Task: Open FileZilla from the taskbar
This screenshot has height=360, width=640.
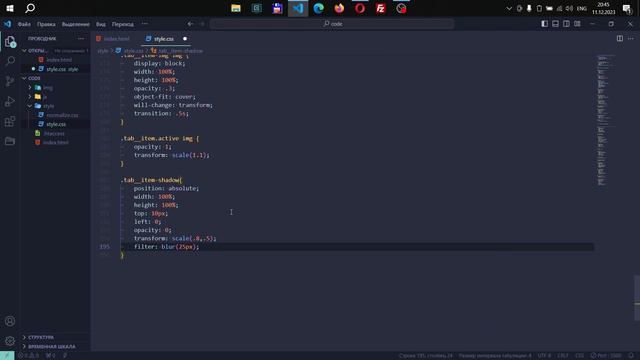Action: pyautogui.click(x=380, y=8)
